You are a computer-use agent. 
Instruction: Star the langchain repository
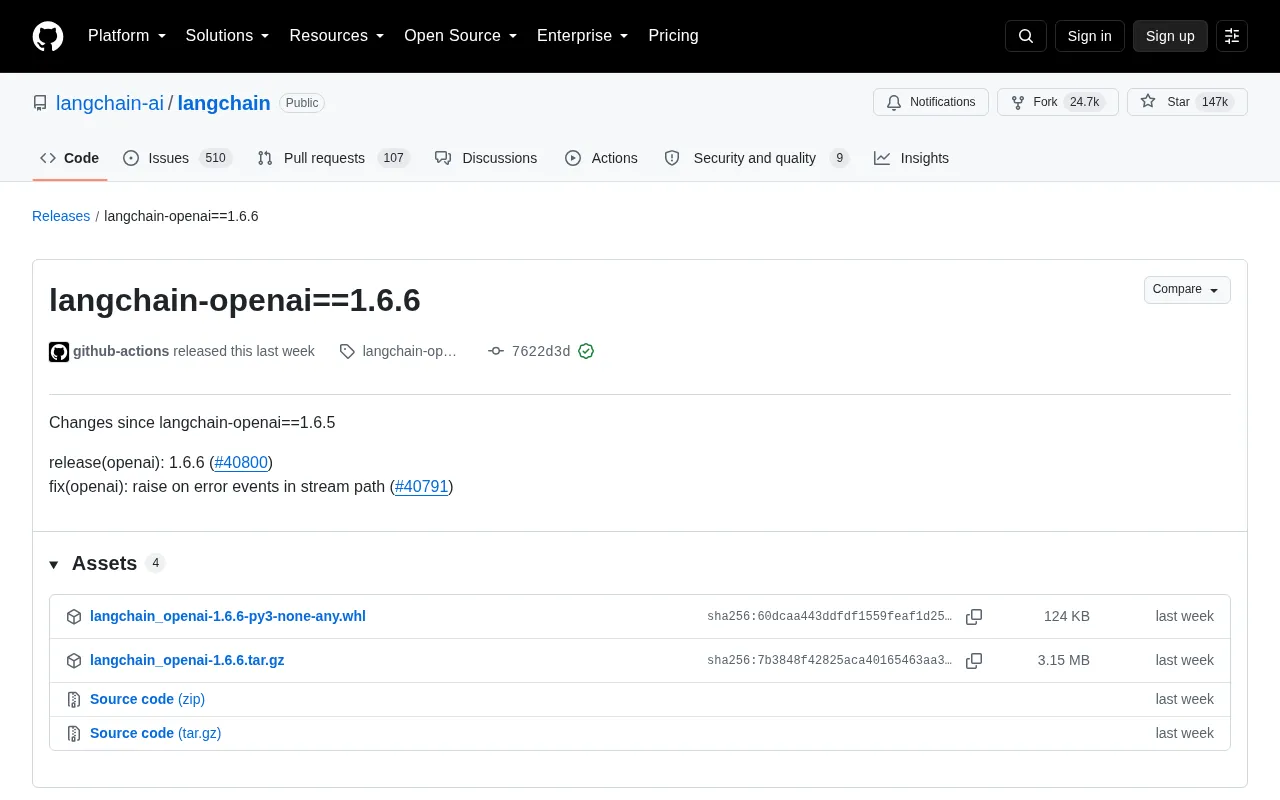tap(1187, 102)
